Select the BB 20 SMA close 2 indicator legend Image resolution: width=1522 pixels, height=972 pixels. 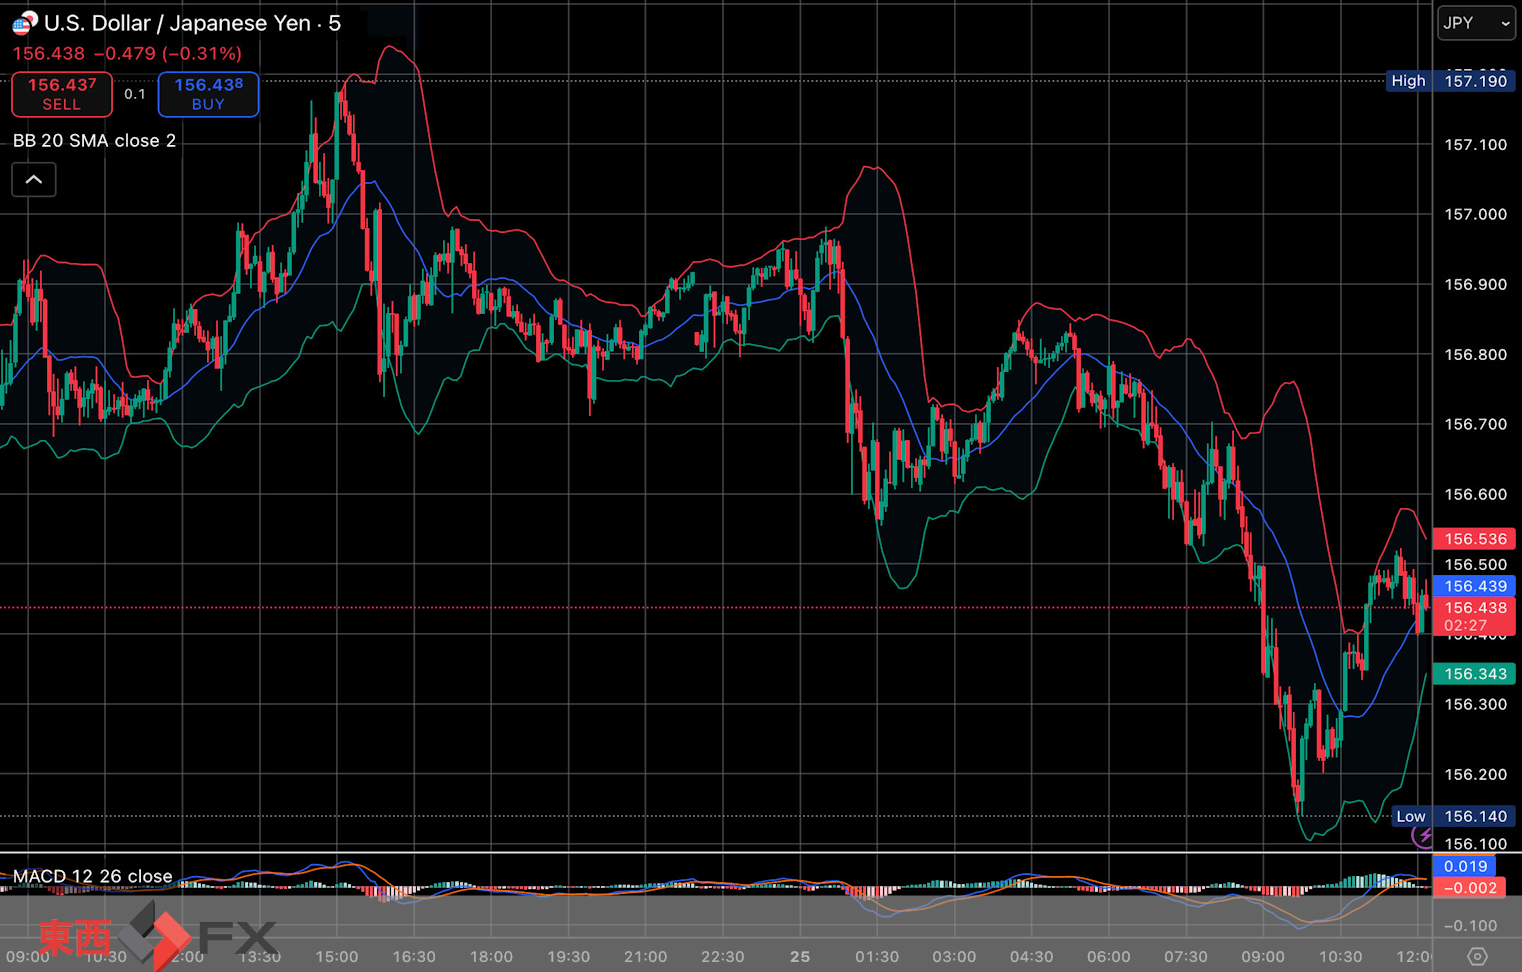tap(94, 141)
